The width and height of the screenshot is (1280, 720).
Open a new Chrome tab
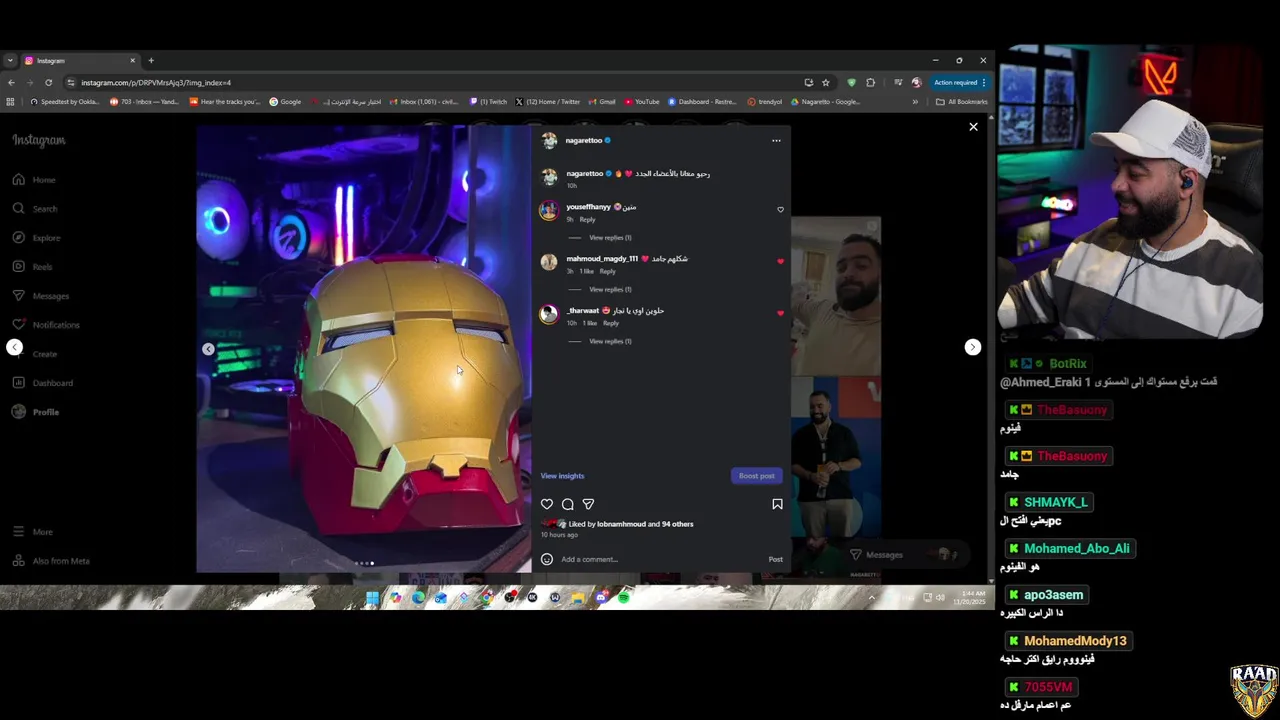tap(151, 61)
